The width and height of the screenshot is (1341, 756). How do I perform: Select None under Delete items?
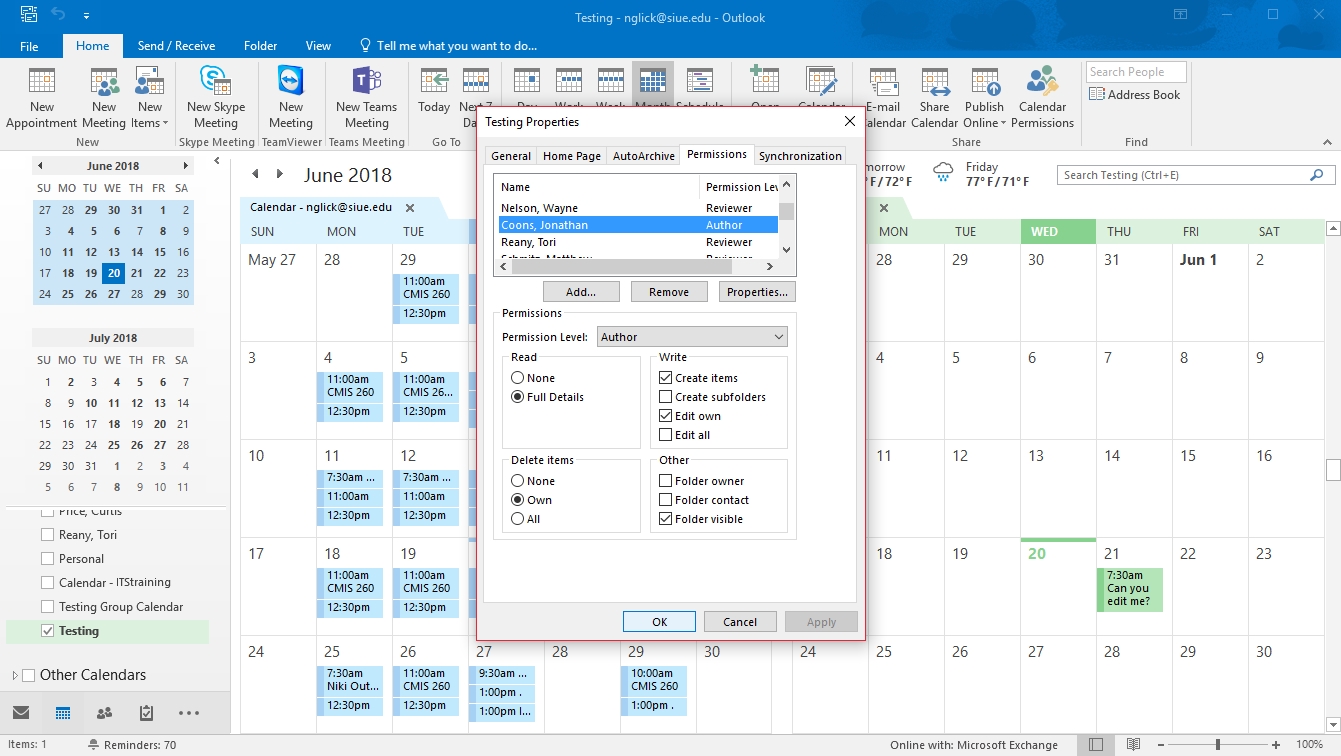coord(518,481)
